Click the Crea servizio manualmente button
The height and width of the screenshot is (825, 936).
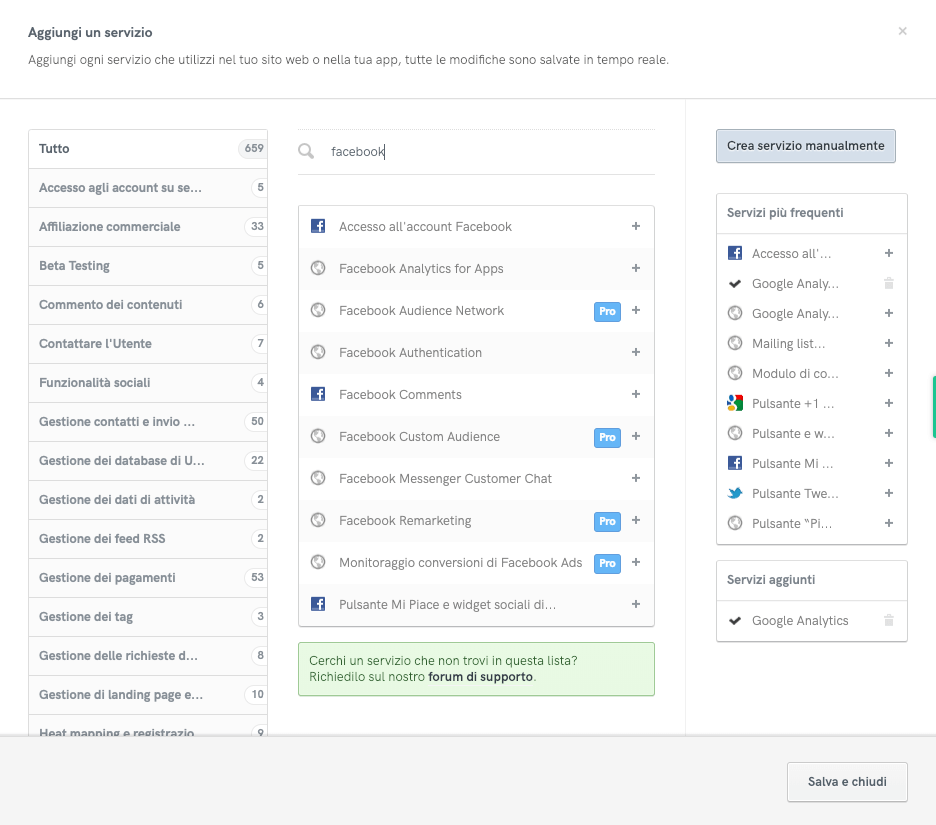click(805, 145)
